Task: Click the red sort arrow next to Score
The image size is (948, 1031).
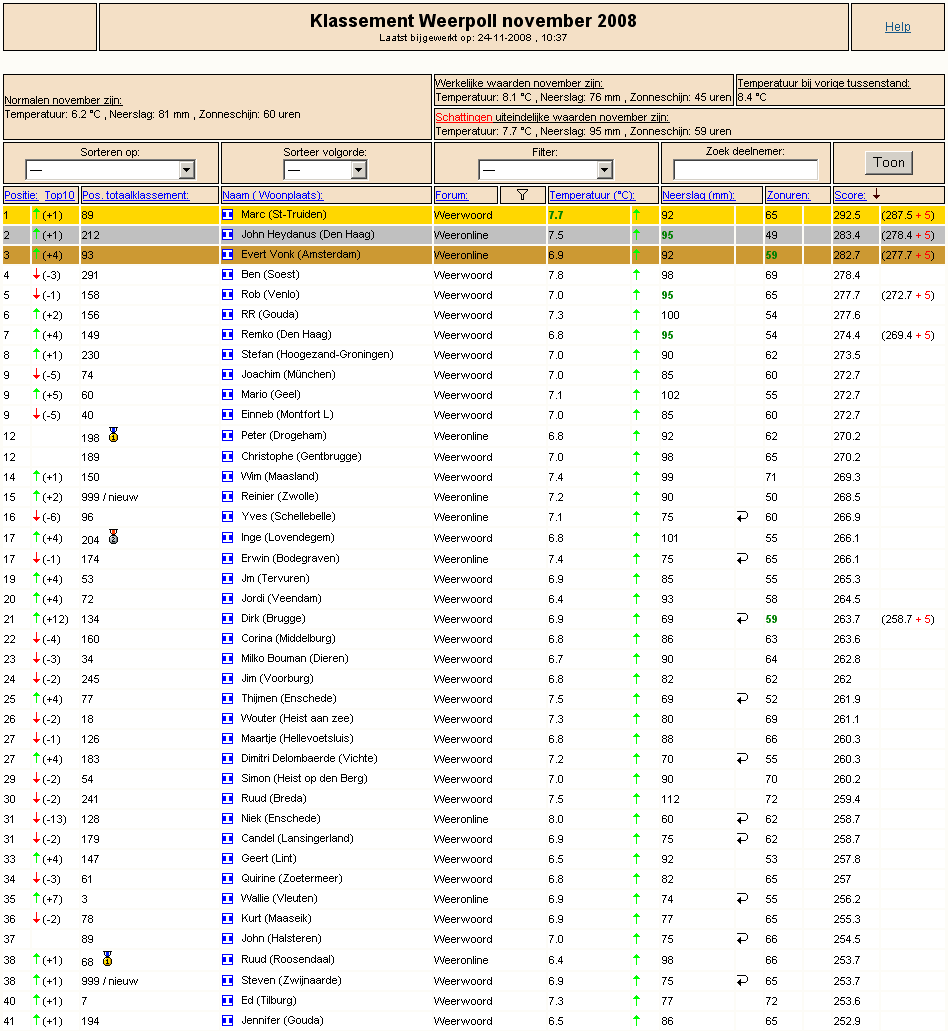Action: tap(877, 195)
